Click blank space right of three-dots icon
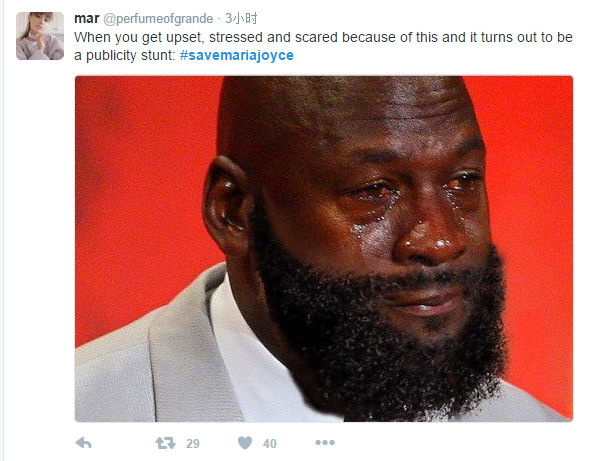The image size is (590, 461). [452, 443]
